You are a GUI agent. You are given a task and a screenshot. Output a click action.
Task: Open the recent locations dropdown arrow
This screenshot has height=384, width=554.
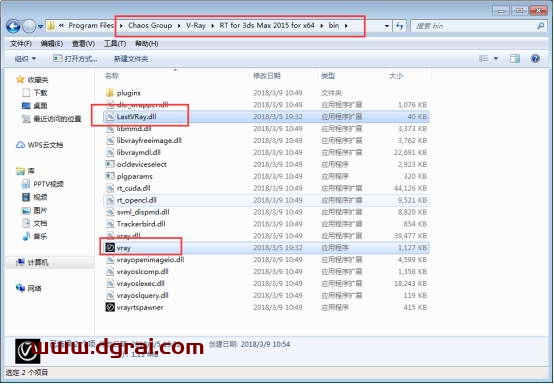(41, 26)
